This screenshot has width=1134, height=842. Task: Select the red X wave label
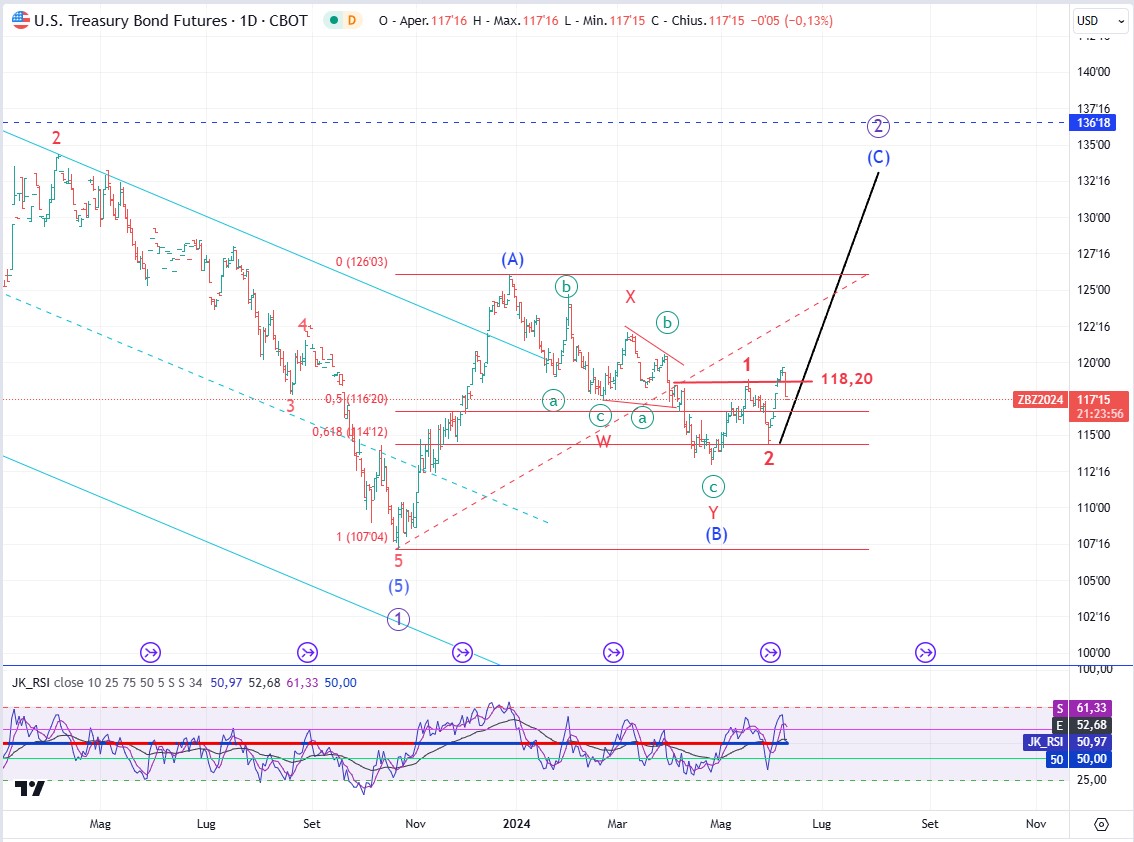(x=631, y=297)
